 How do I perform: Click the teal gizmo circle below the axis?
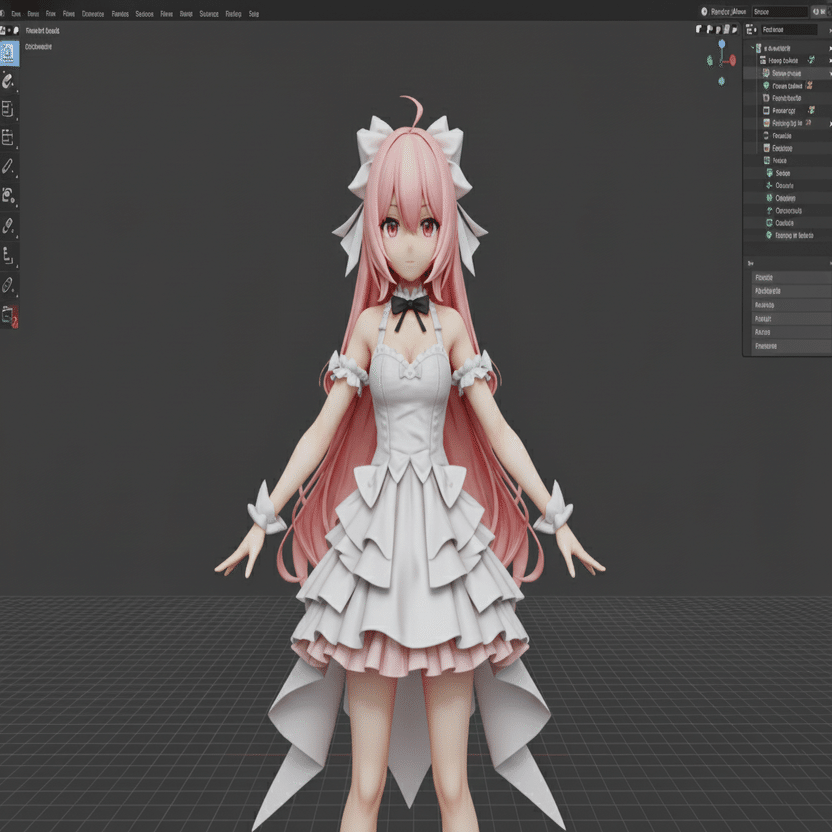click(x=722, y=81)
